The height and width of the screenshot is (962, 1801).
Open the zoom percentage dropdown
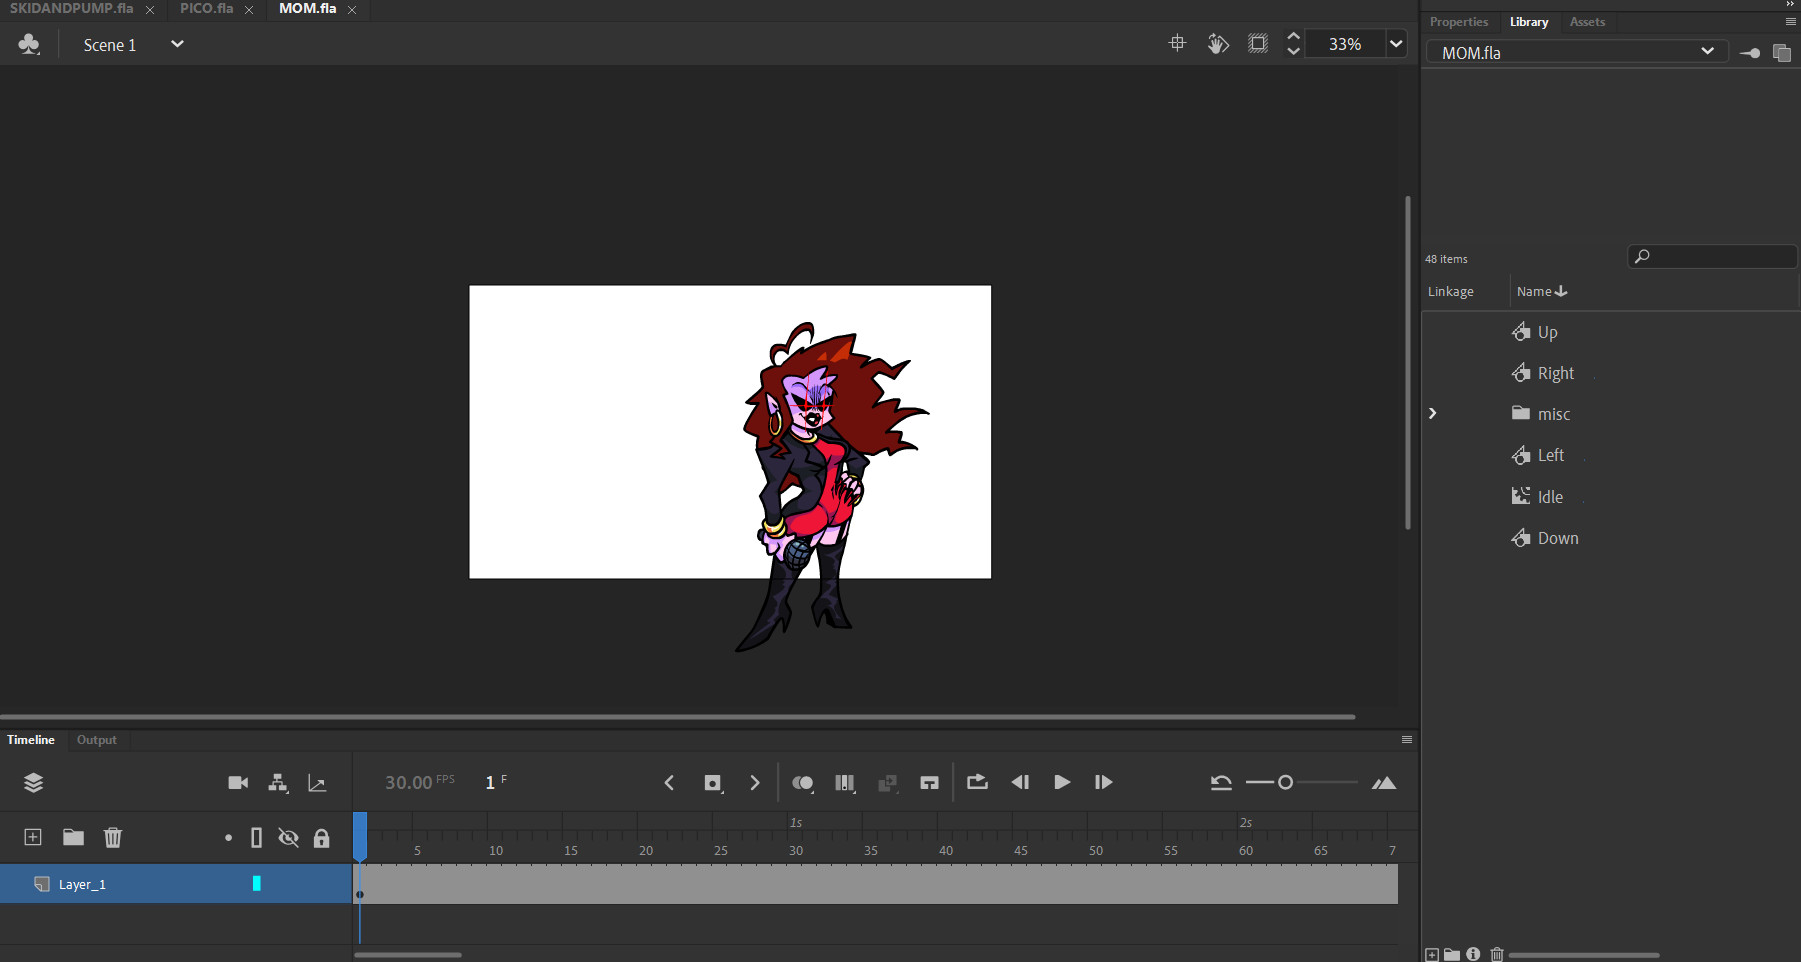click(x=1396, y=43)
